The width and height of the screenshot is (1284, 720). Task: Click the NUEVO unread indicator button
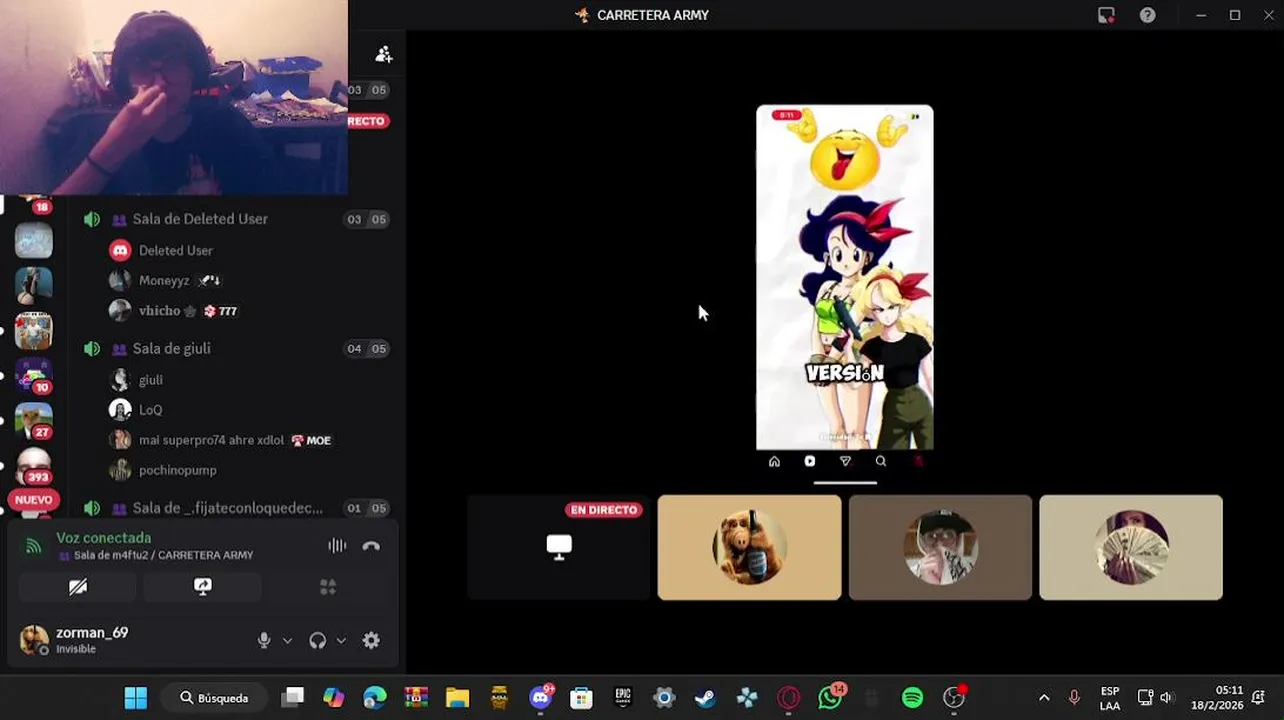33,500
